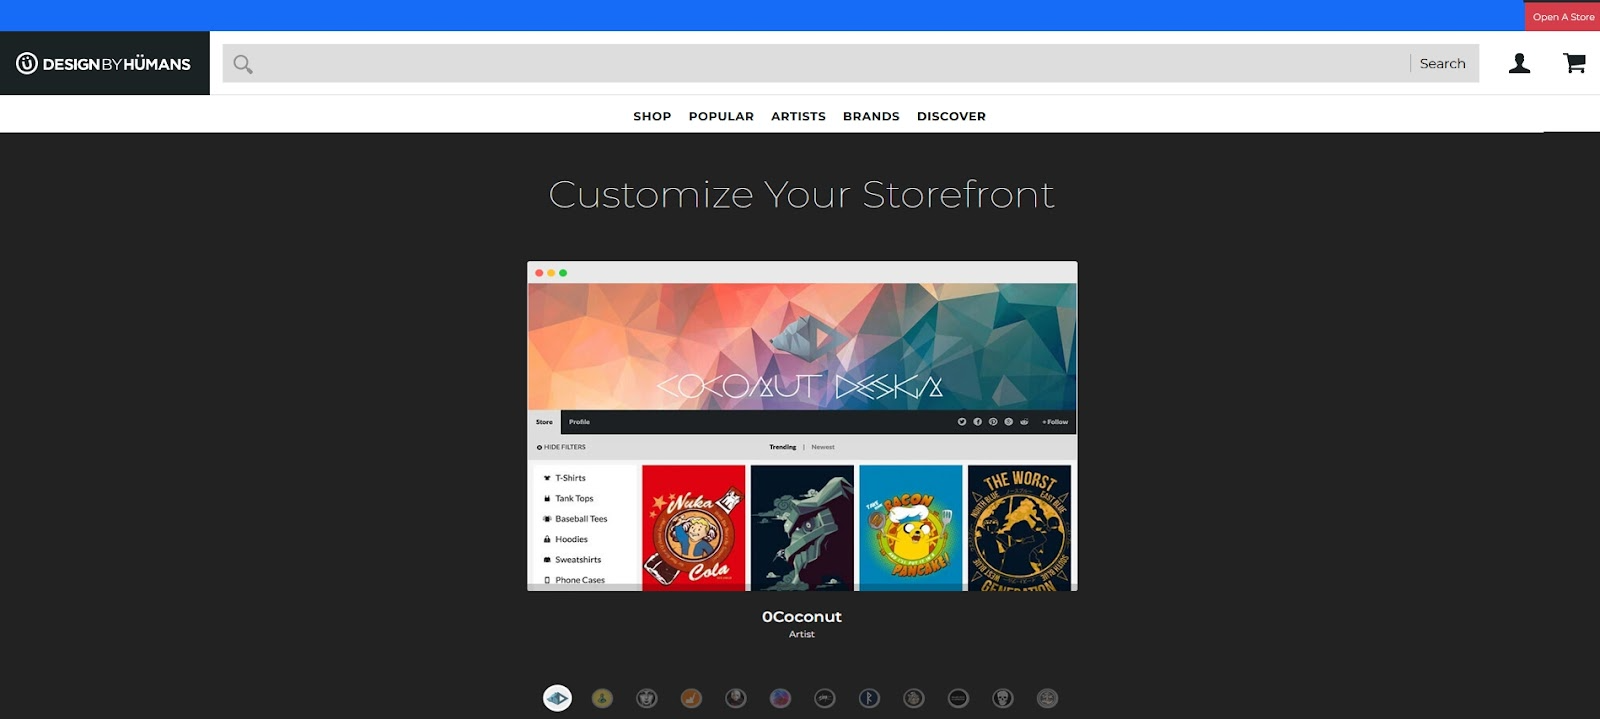The height and width of the screenshot is (719, 1600).
Task: Select the black avatar with small text
Action: click(958, 698)
